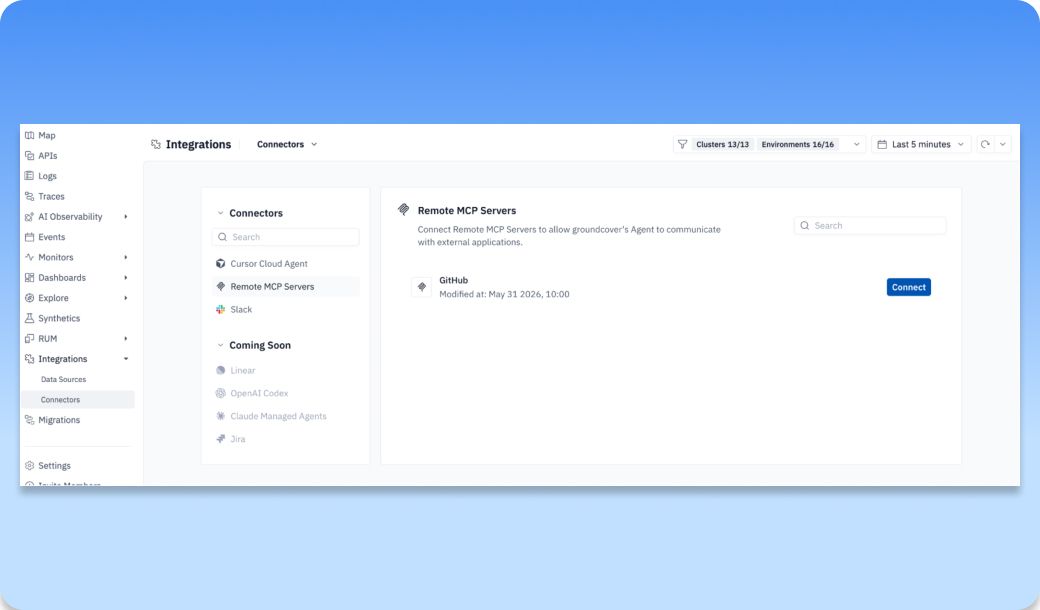
Task: Click the Traces icon in sidebar
Action: click(x=29, y=196)
